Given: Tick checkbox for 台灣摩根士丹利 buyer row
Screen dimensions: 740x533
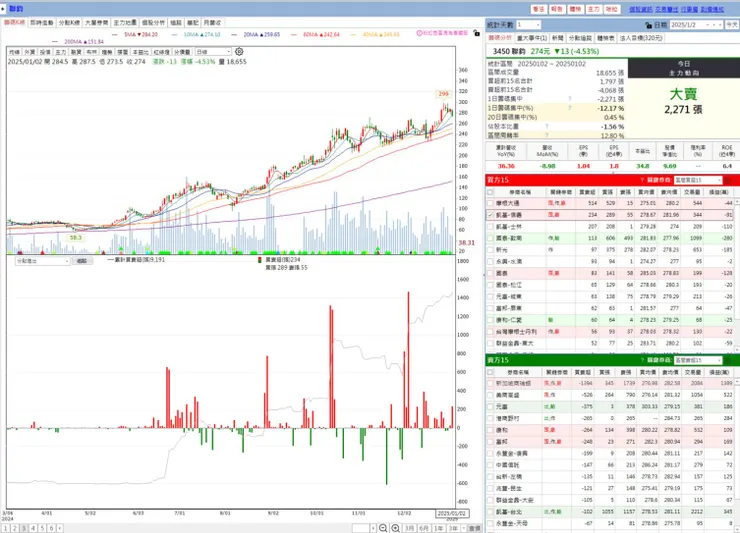Looking at the screenshot, I should click(x=490, y=331).
